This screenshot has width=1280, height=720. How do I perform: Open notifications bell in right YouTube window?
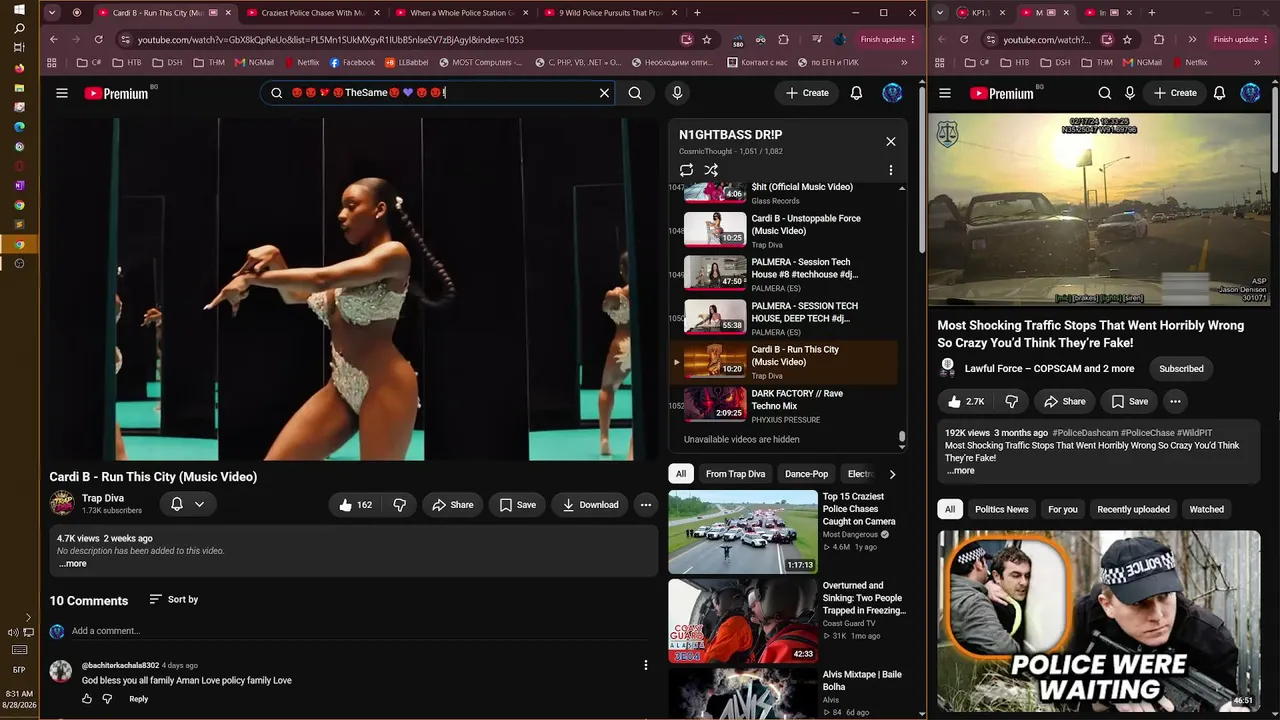[1219, 93]
